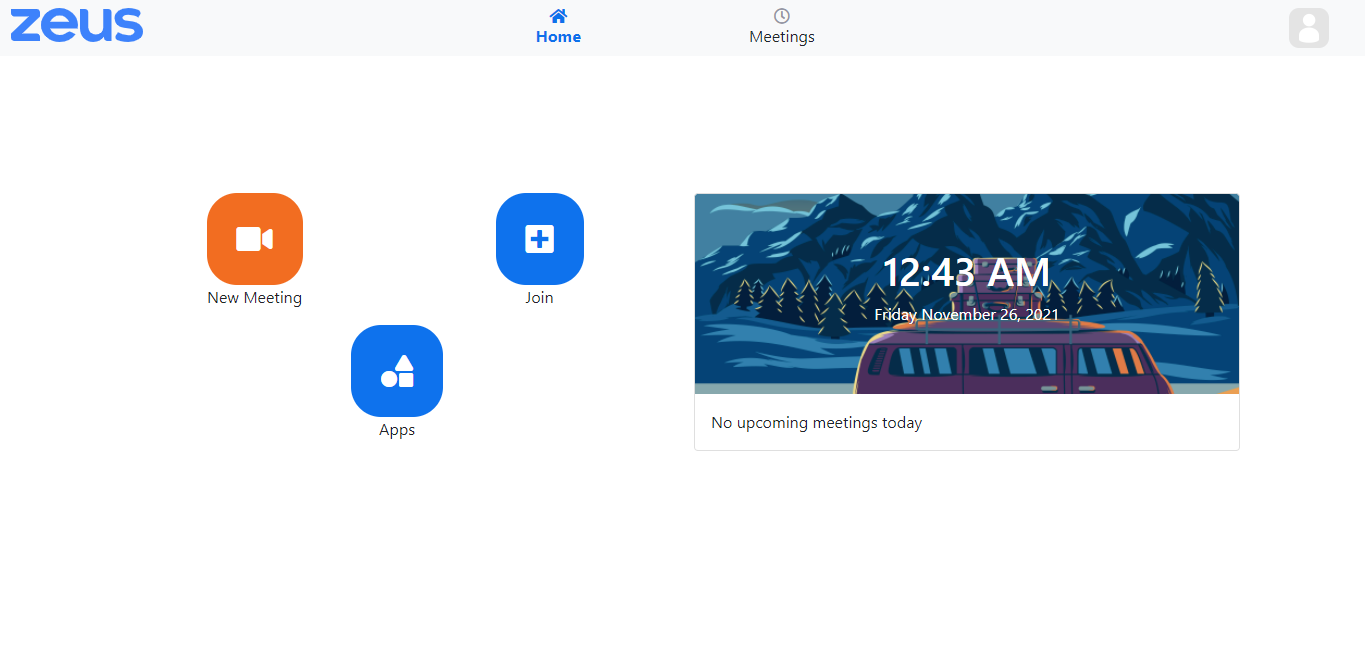Click the 12:43 AM clock text

(966, 273)
